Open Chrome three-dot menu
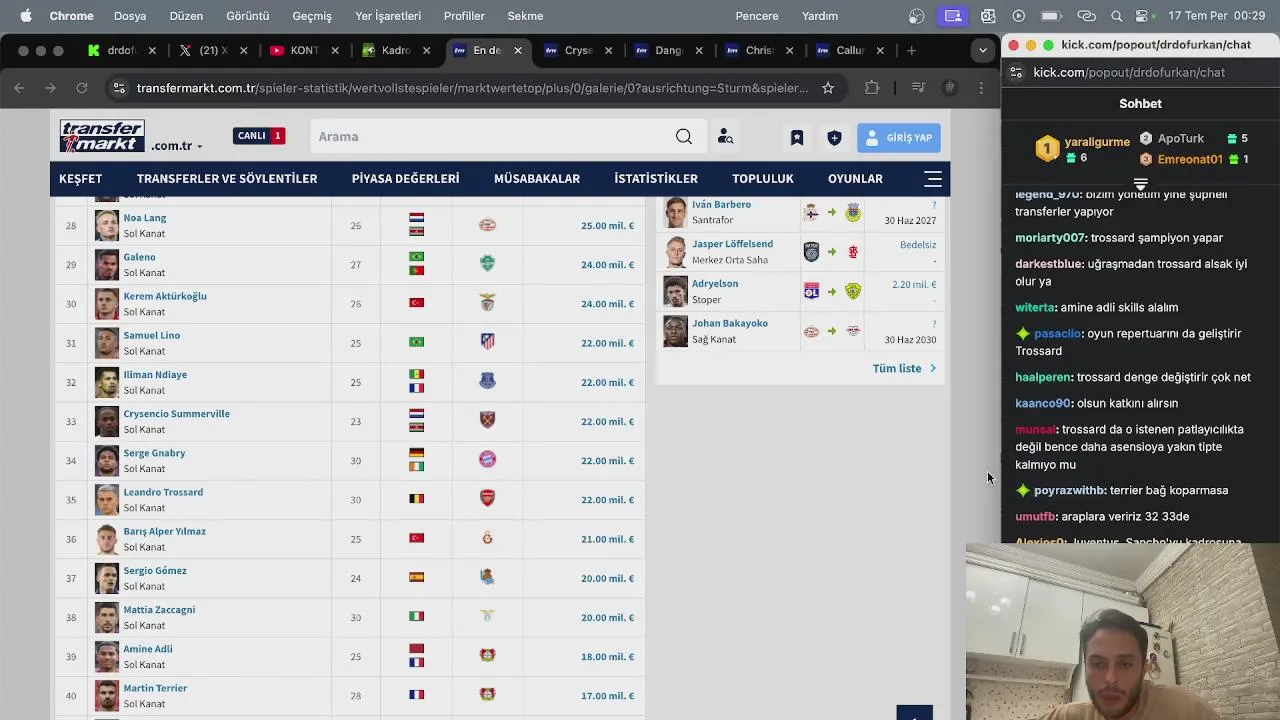The image size is (1280, 720). click(981, 88)
